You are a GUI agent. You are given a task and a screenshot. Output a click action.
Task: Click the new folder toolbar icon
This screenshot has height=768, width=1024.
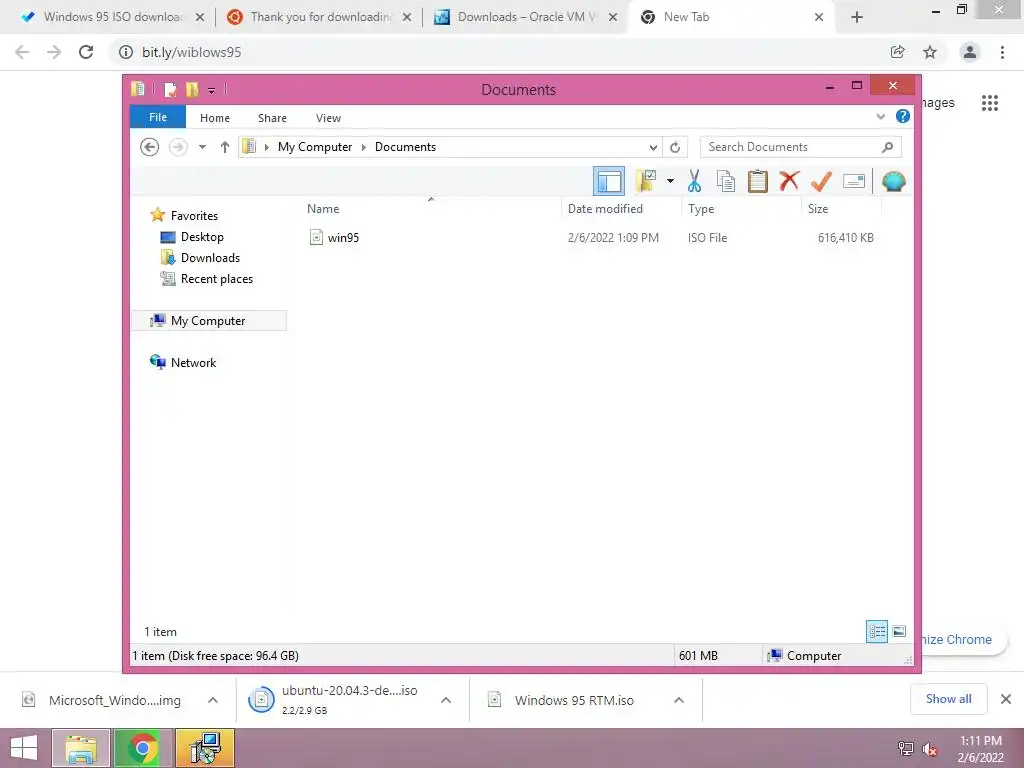pyautogui.click(x=646, y=181)
